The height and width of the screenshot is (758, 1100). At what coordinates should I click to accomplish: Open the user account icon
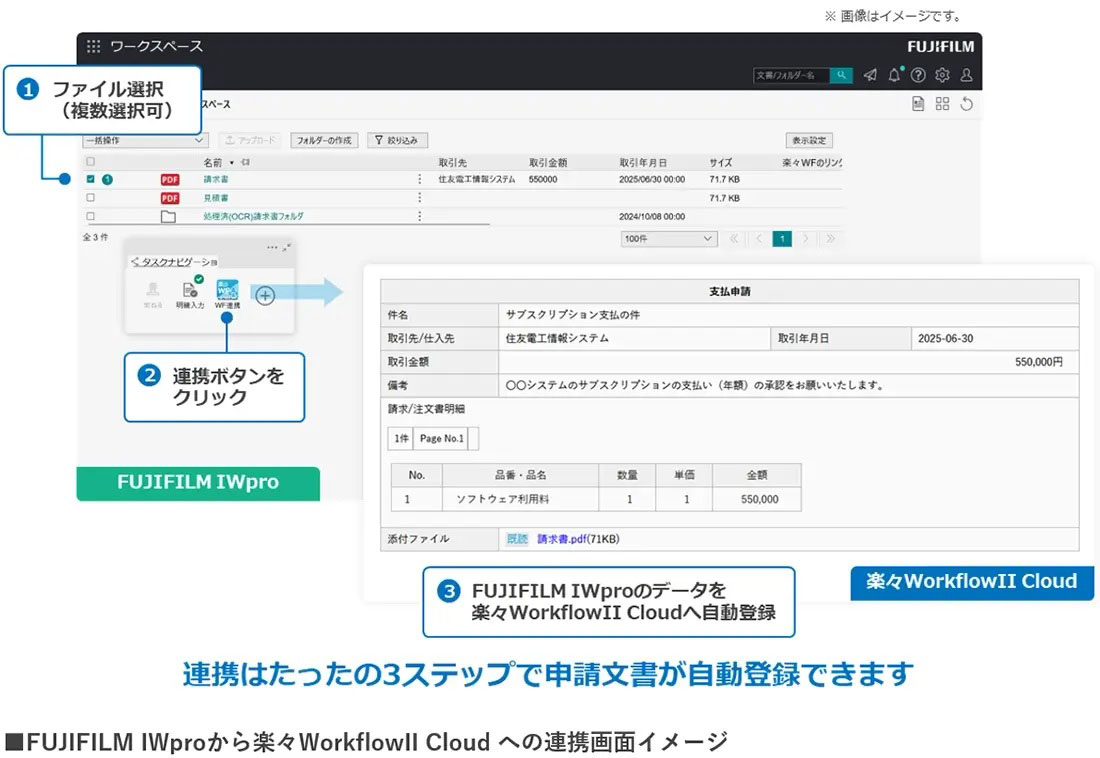click(x=966, y=75)
